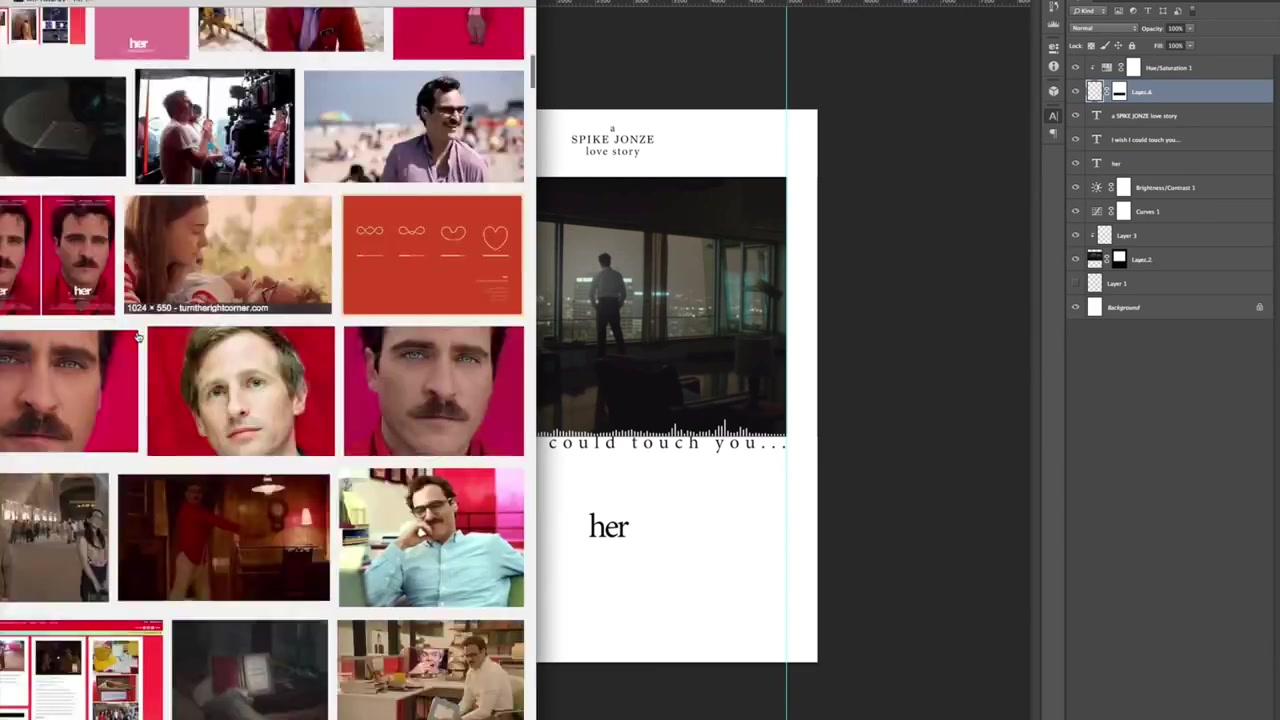Open the History panel icon in the dock
The image size is (1280, 720).
pos(1053,7)
